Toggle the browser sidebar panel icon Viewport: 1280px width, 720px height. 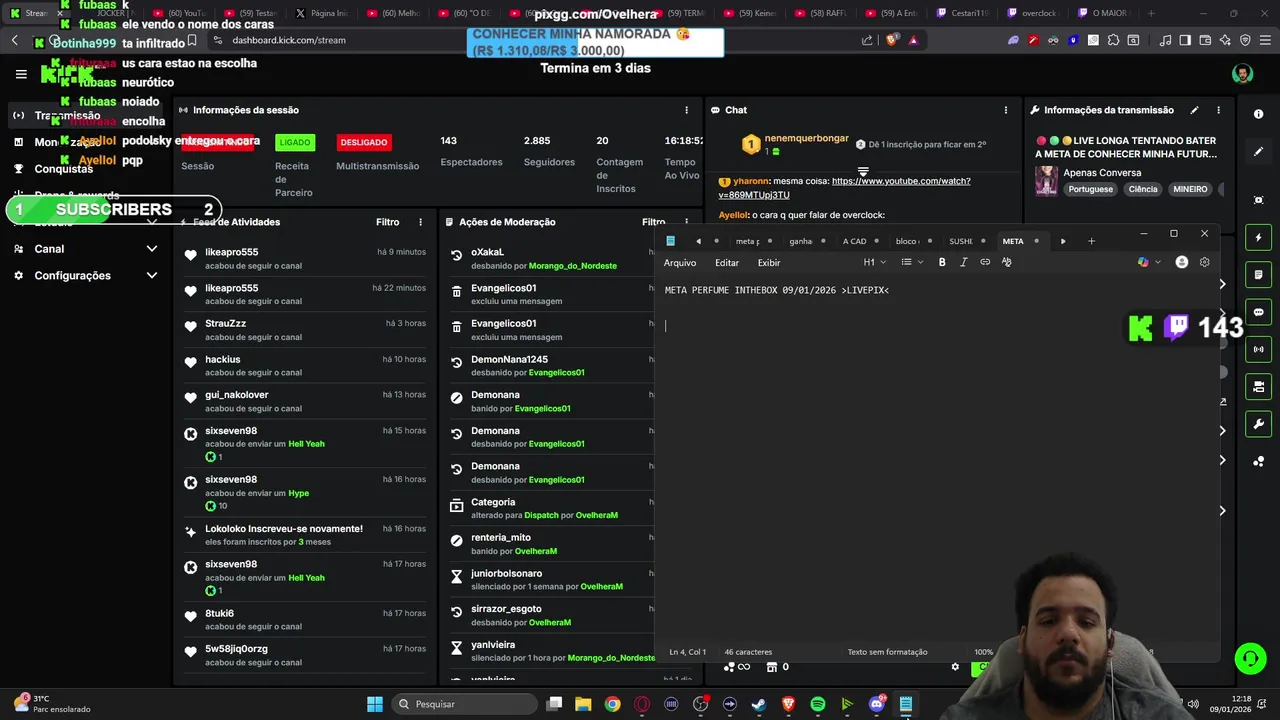[x=1185, y=40]
